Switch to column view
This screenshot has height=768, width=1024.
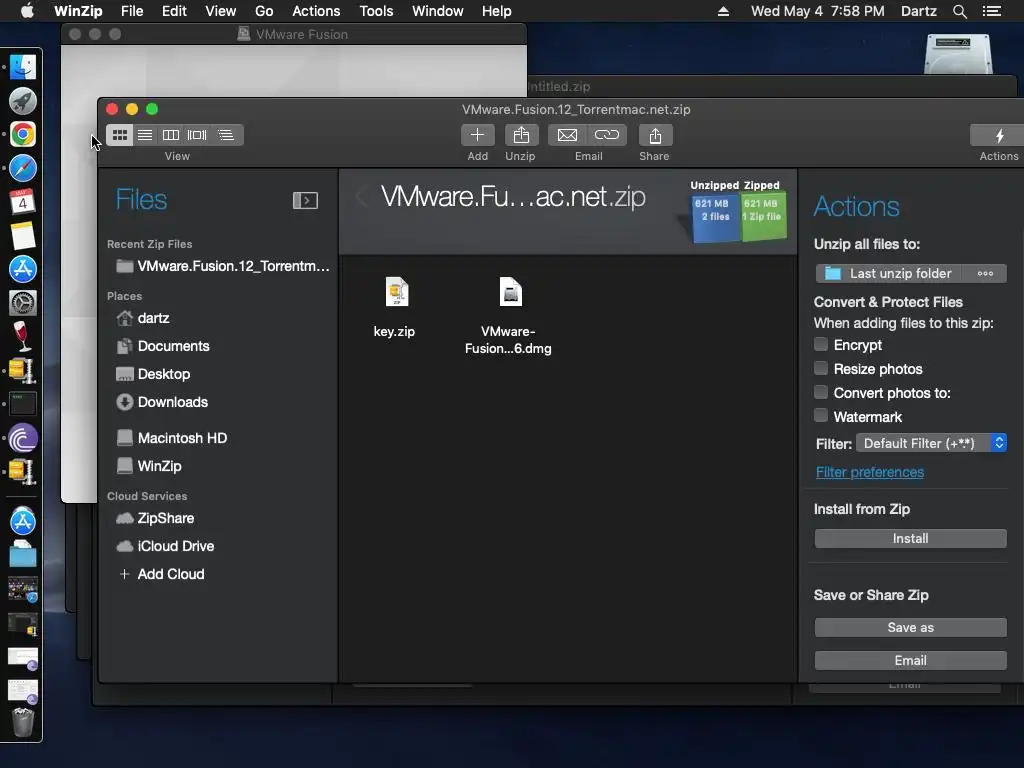170,135
